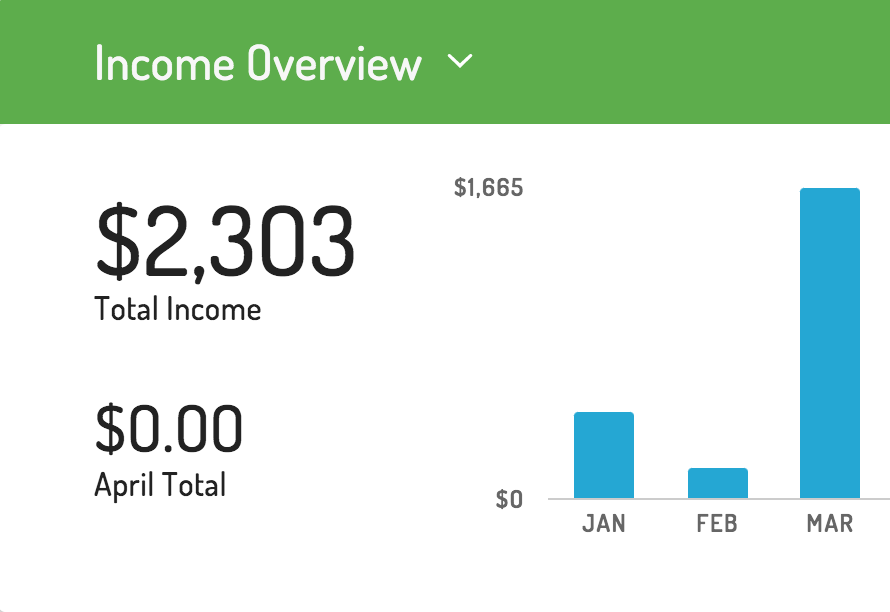Click the $1,665 axis maximum label
This screenshot has width=890, height=612.
coord(488,187)
